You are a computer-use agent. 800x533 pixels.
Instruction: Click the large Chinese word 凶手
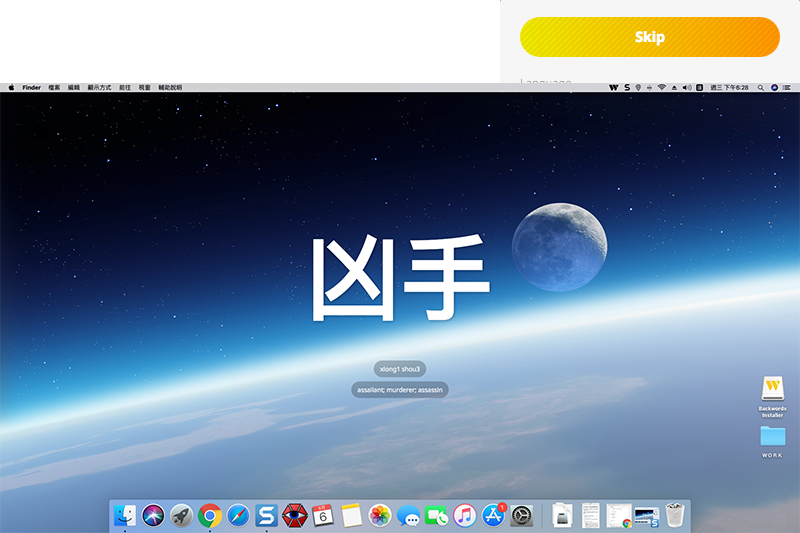click(x=401, y=278)
